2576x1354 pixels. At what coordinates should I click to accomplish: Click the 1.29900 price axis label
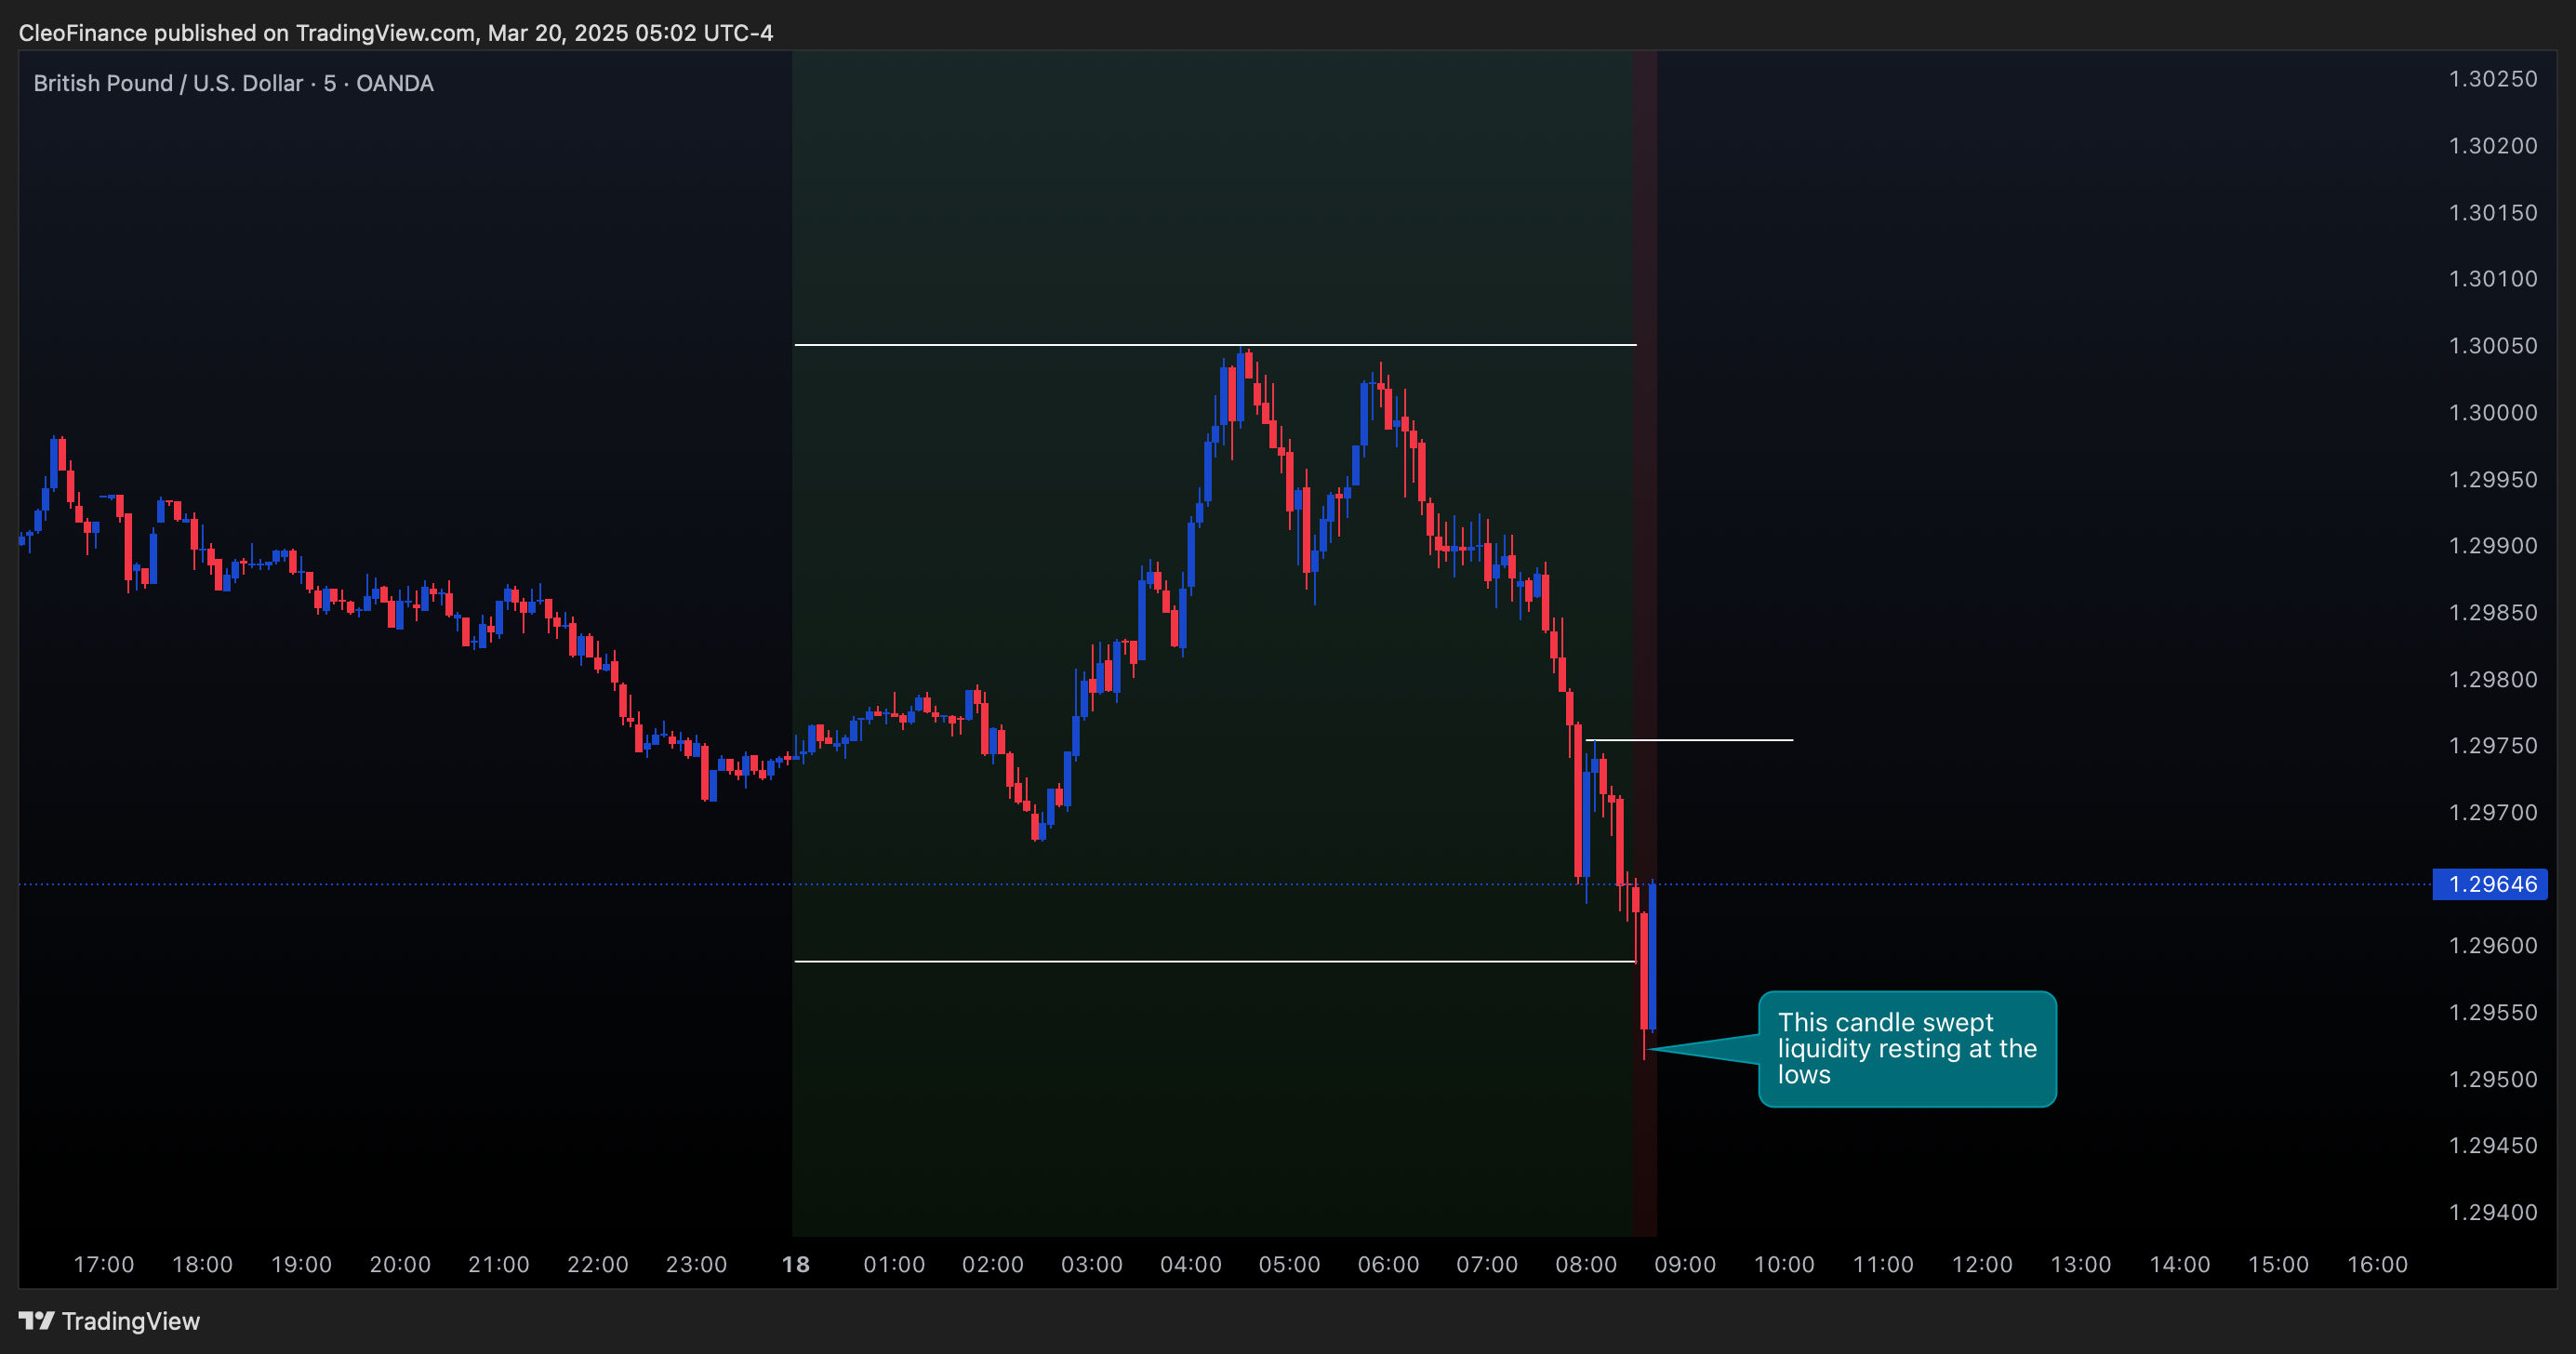(2493, 546)
